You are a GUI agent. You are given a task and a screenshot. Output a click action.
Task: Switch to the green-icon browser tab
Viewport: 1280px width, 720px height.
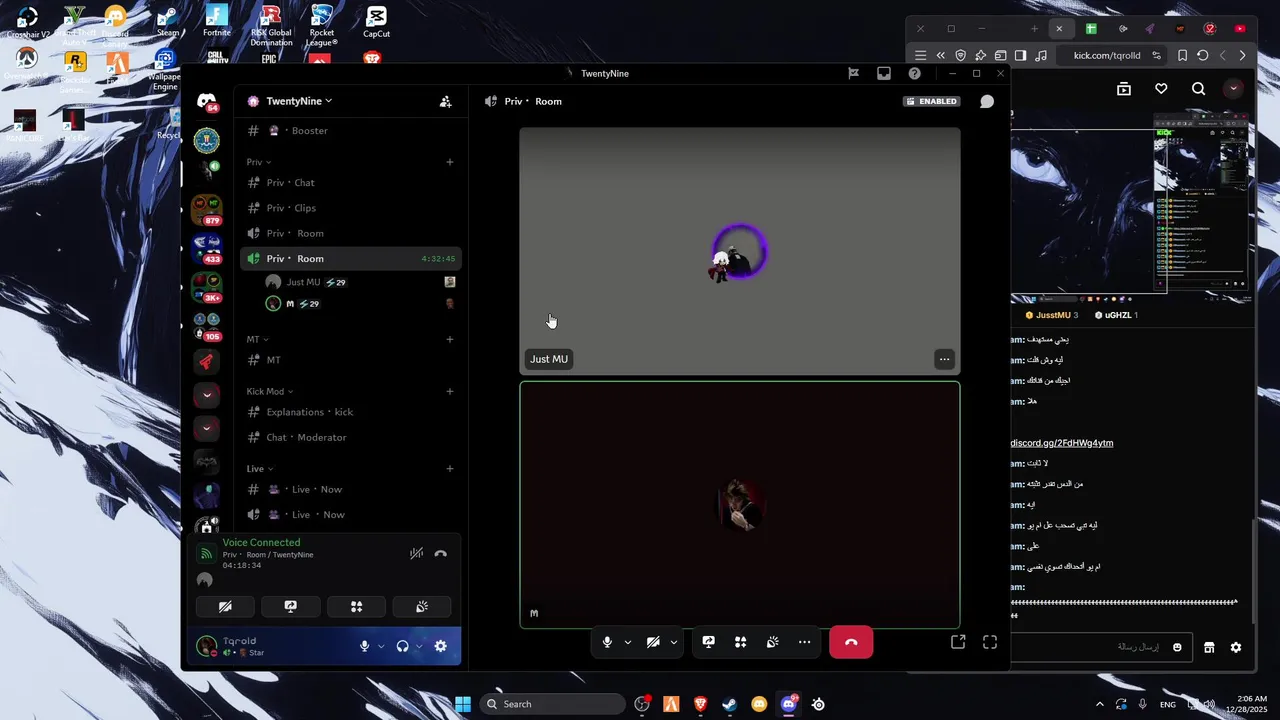pos(1091,28)
